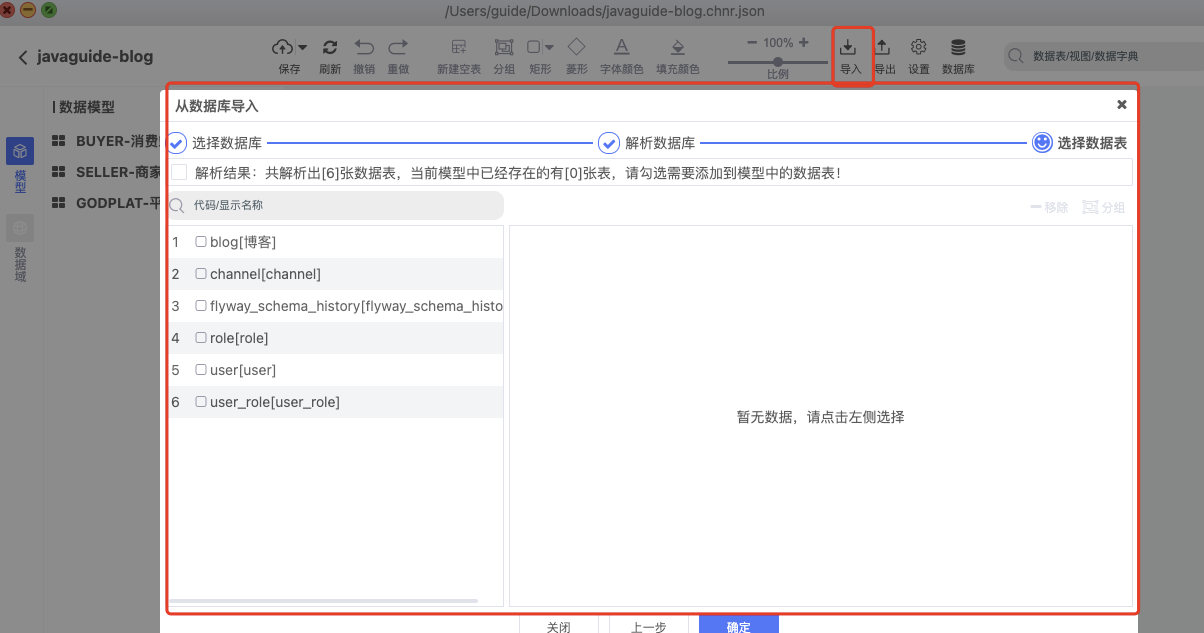Switch to the 数据域 sidebar tab

coord(20,248)
